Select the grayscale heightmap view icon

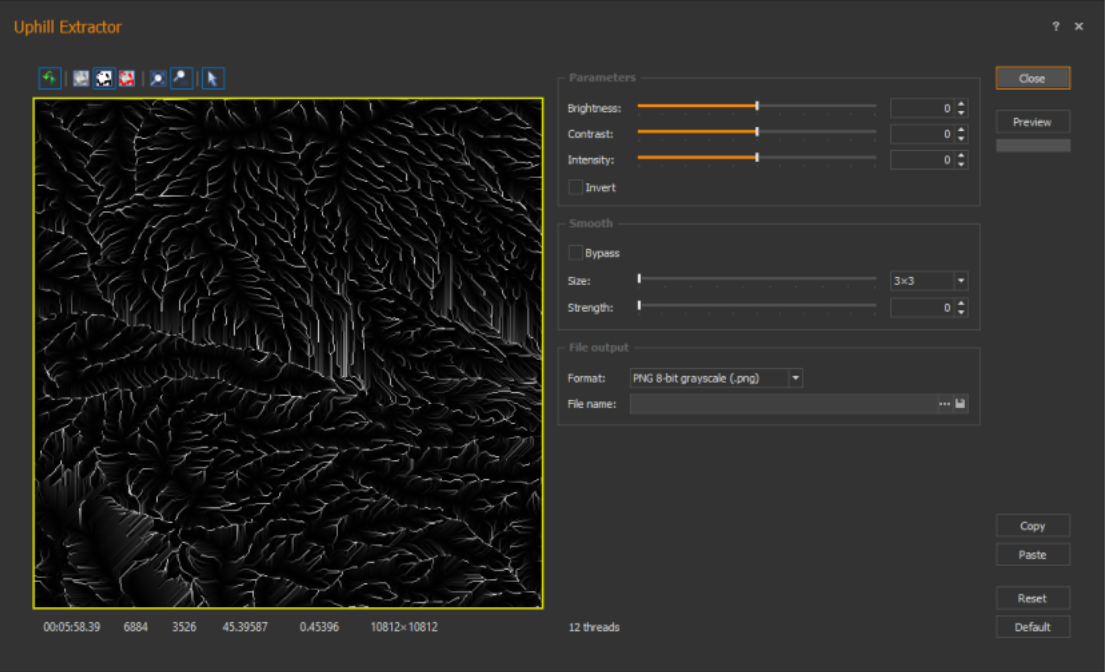81,78
